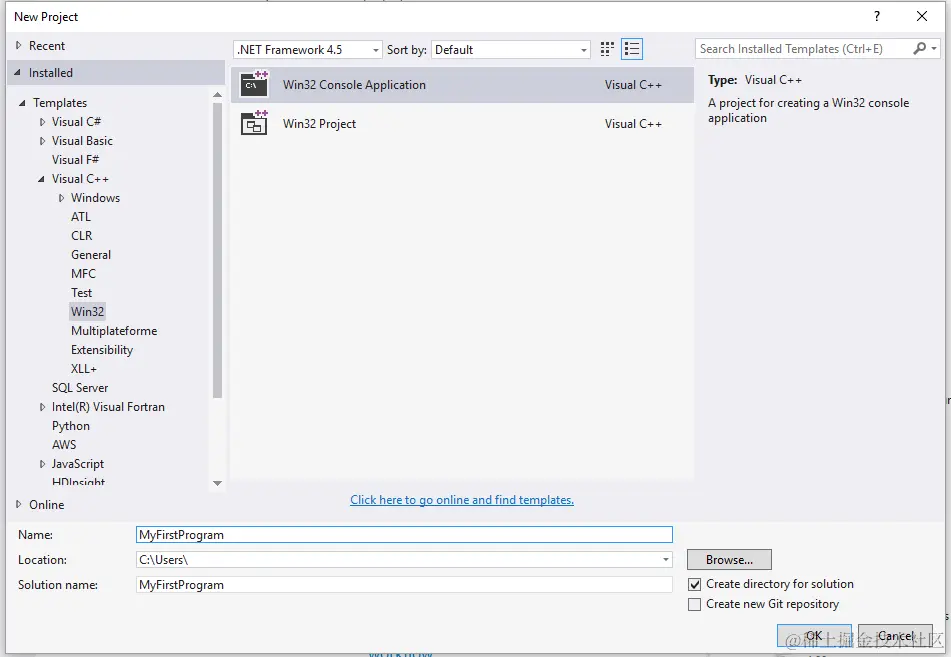Collapse the Templates tree node
951x657 pixels.
click(x=22, y=103)
